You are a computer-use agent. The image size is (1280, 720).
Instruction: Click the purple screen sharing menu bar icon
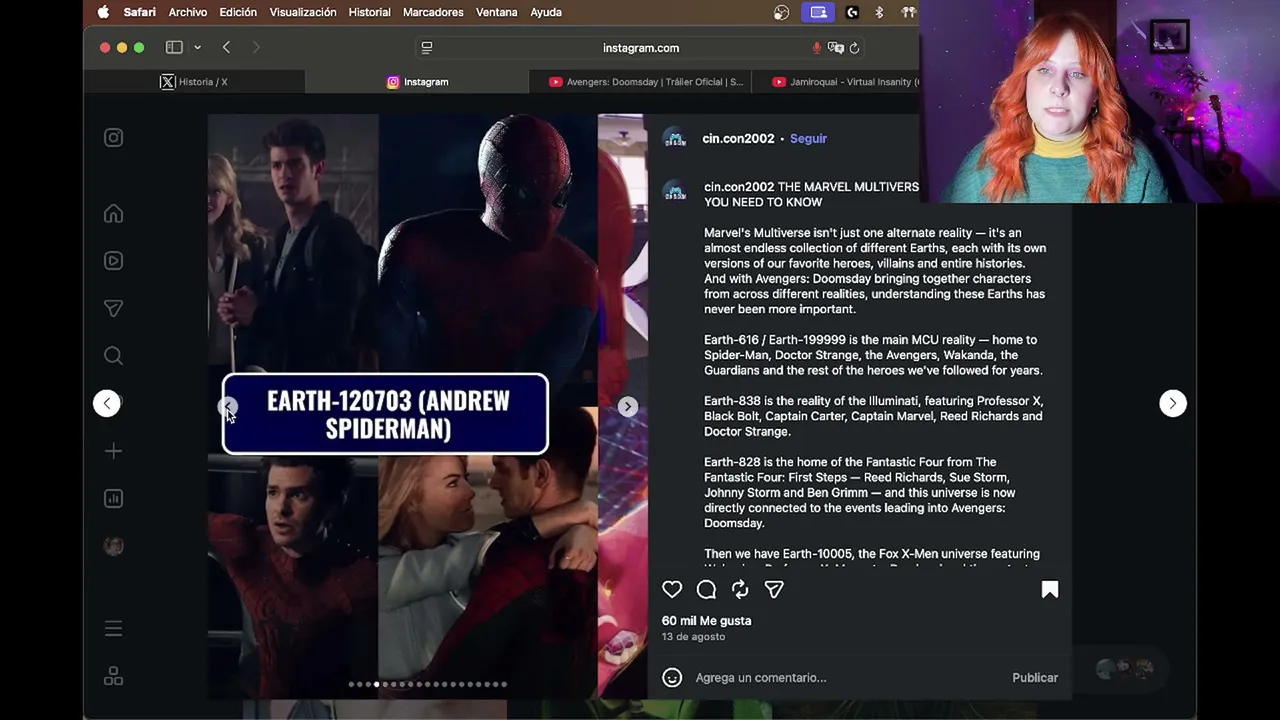pos(819,12)
